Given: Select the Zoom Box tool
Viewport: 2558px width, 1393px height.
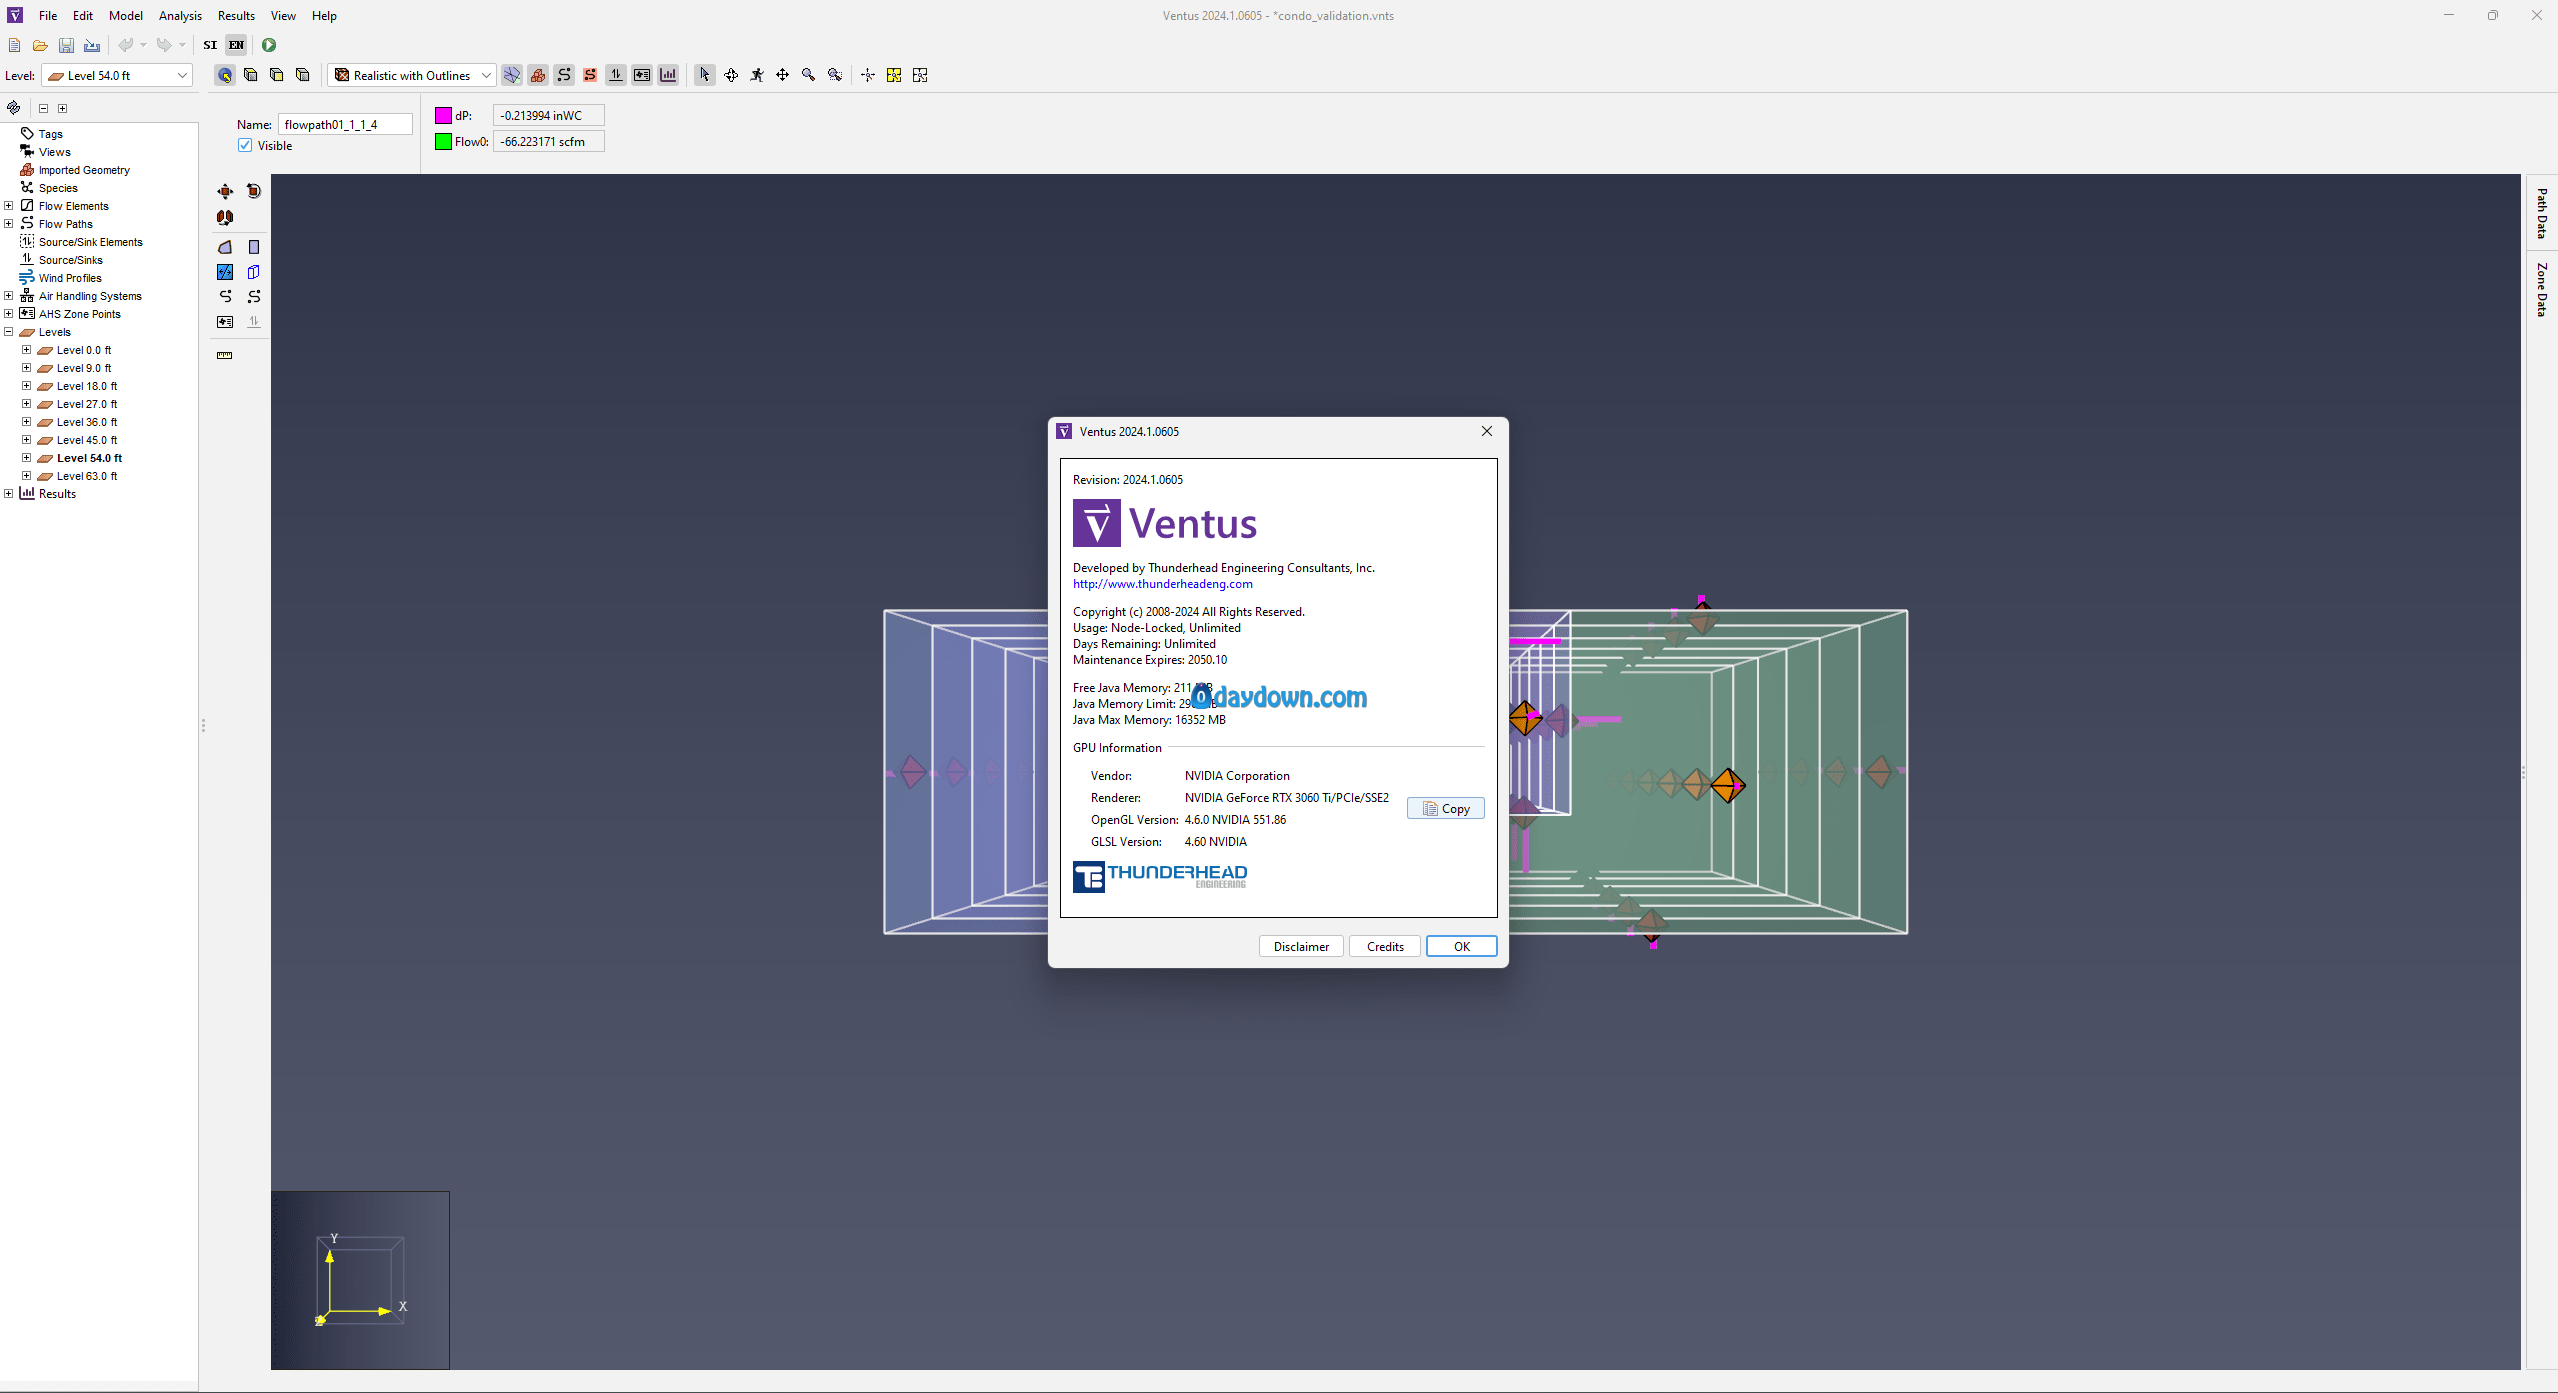Looking at the screenshot, I should tap(835, 75).
